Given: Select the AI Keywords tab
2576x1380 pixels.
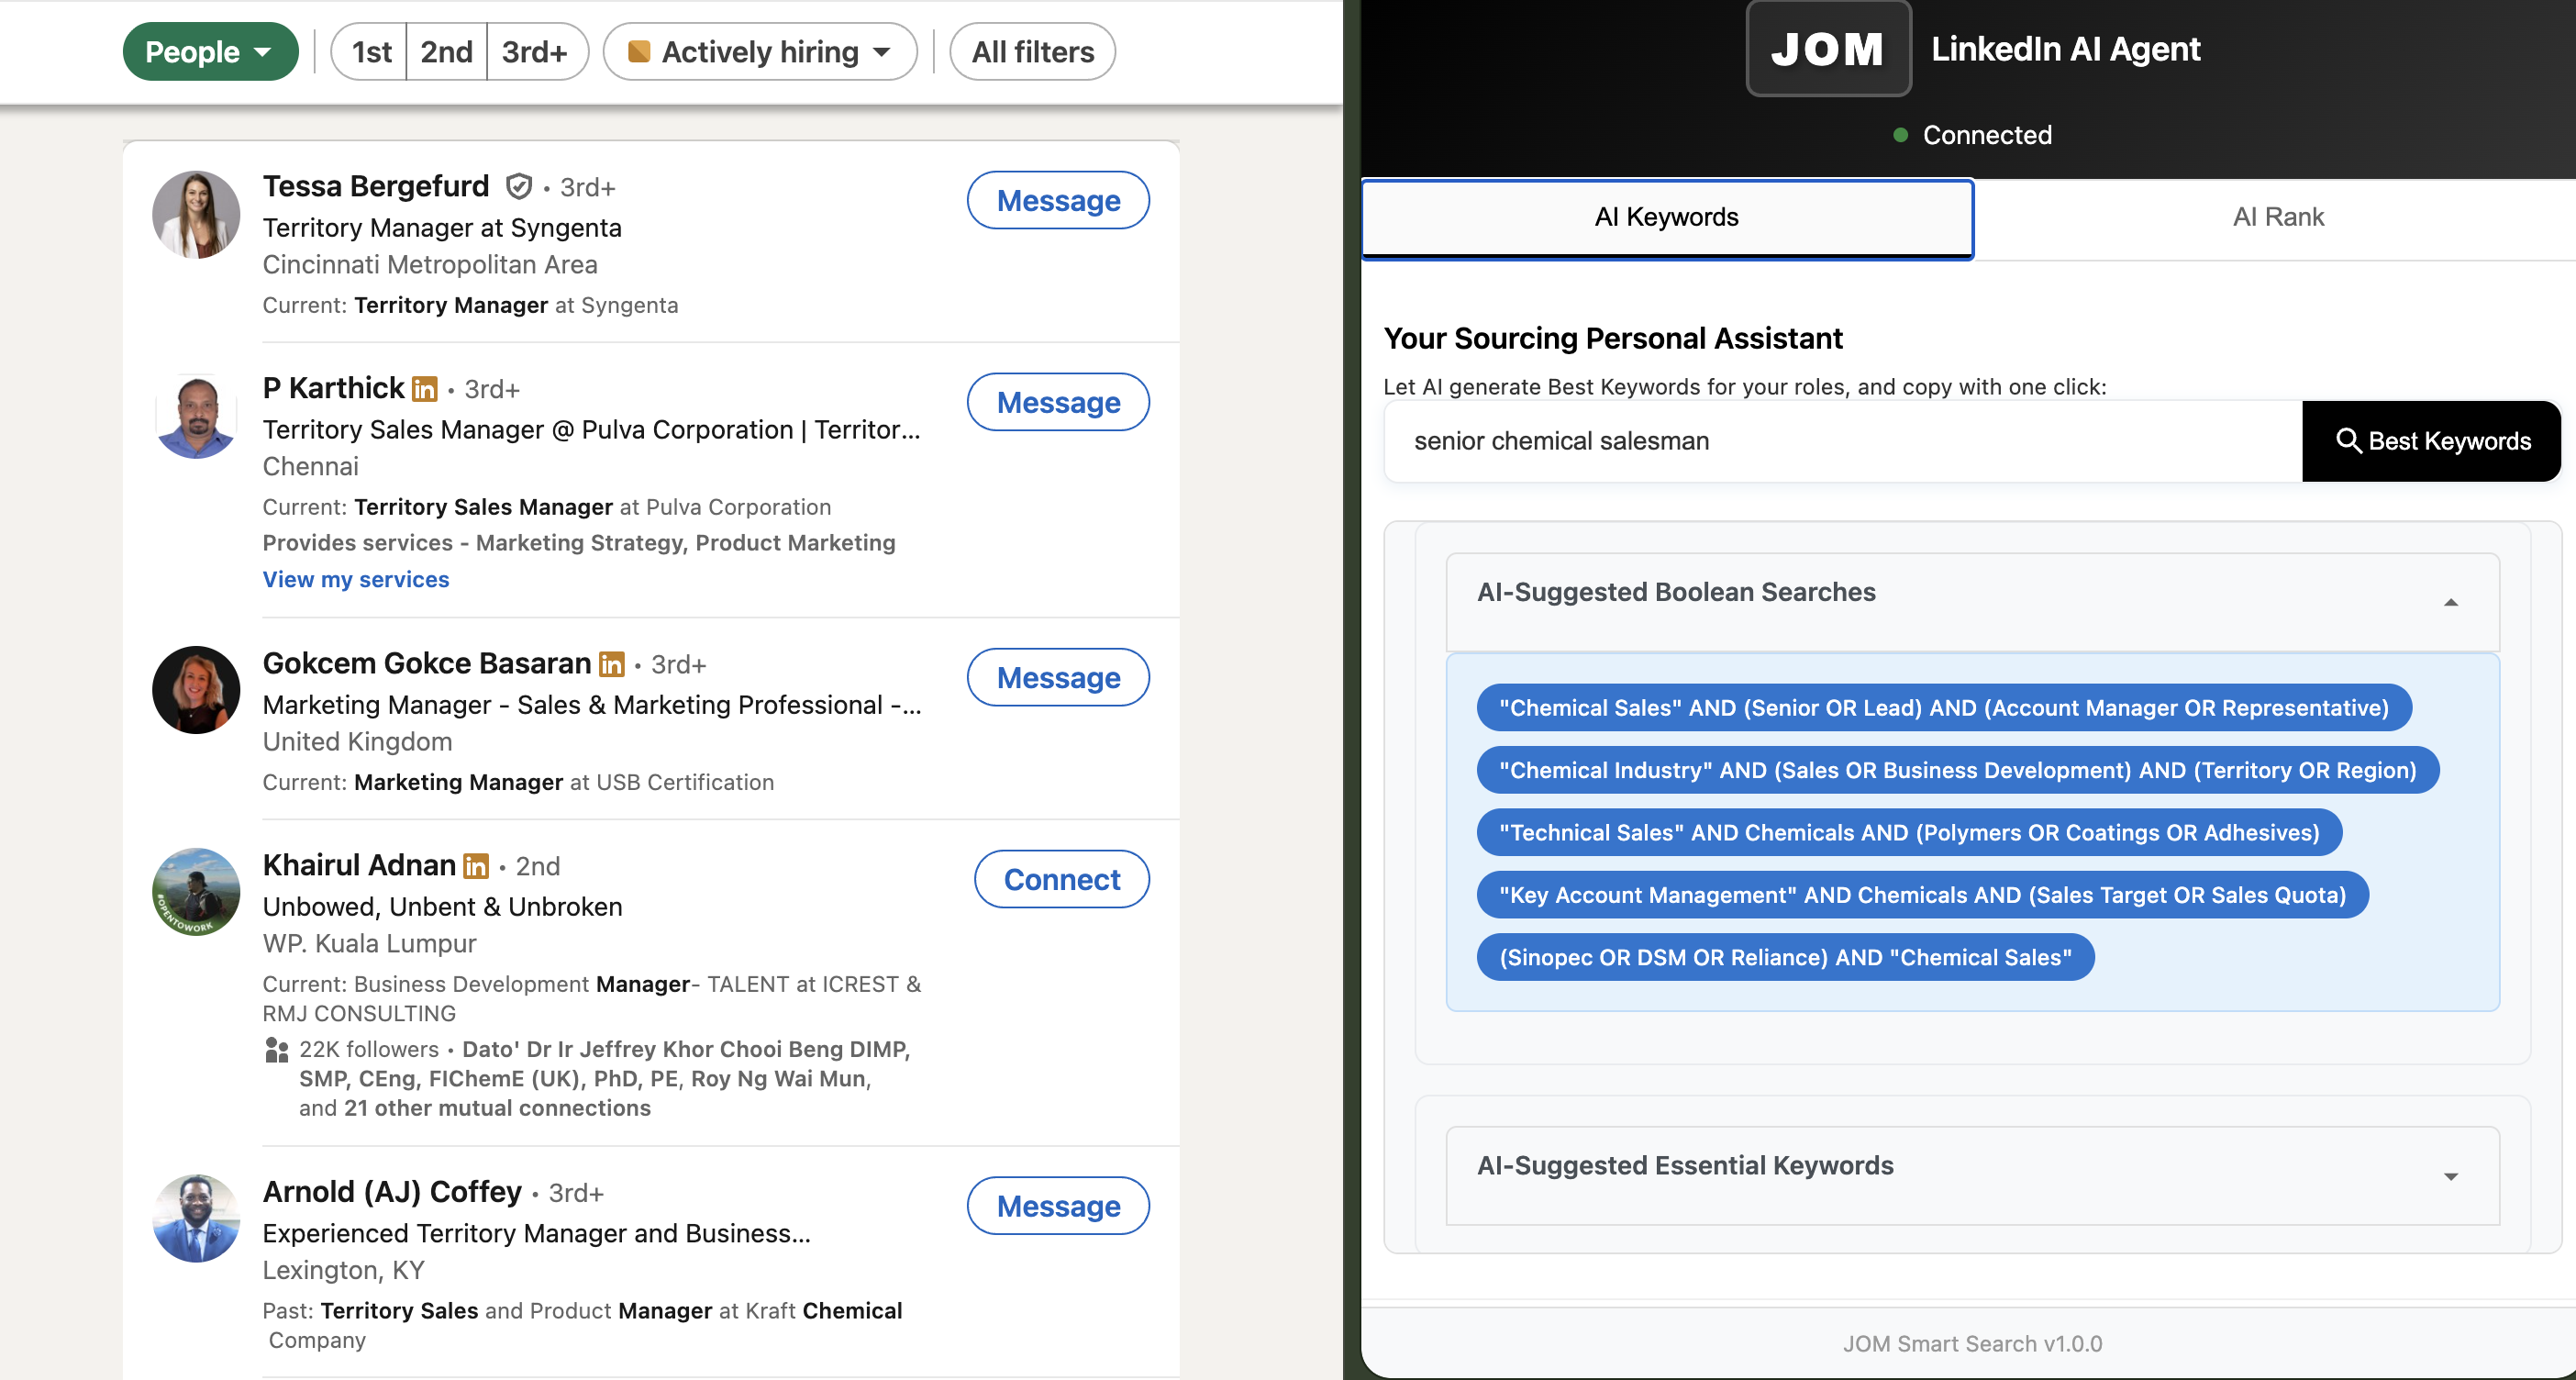Looking at the screenshot, I should pos(1666,217).
